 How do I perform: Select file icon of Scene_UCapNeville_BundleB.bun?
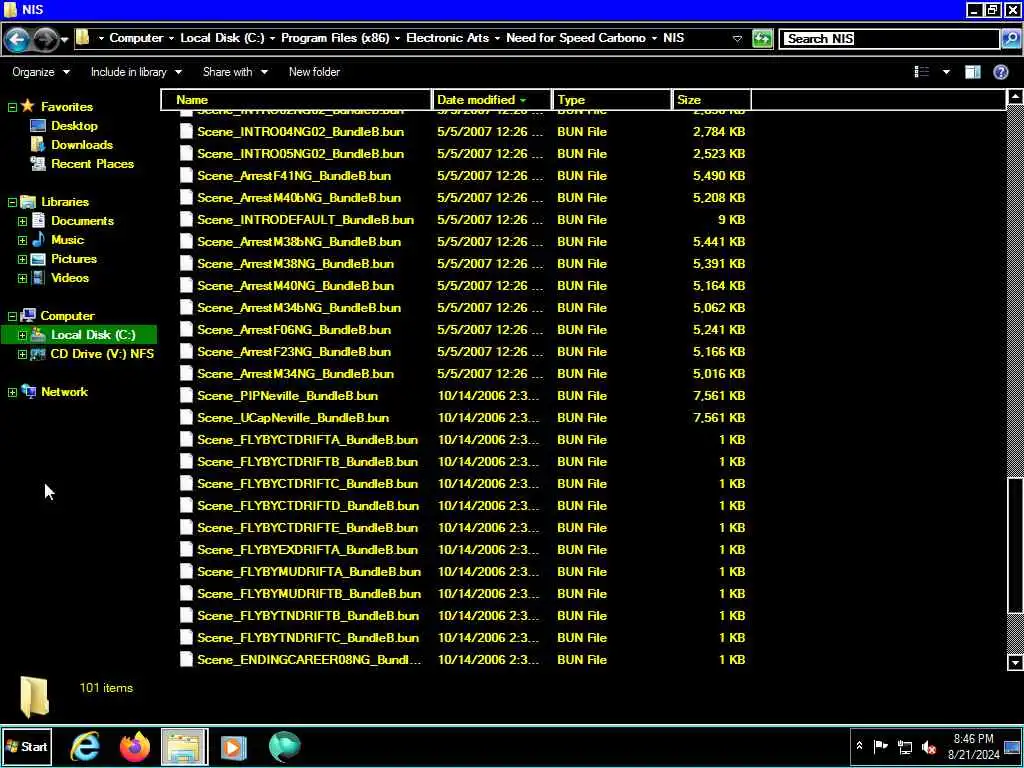(x=186, y=418)
